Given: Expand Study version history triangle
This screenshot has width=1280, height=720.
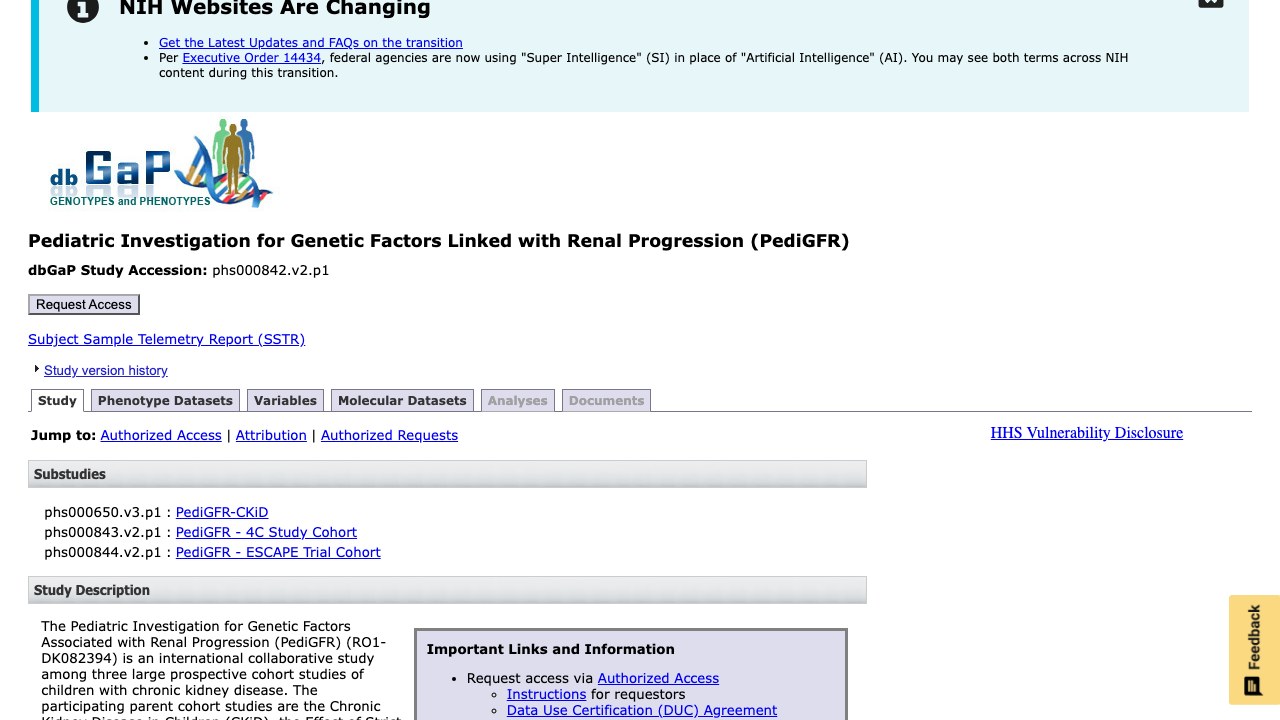Looking at the screenshot, I should tap(37, 369).
